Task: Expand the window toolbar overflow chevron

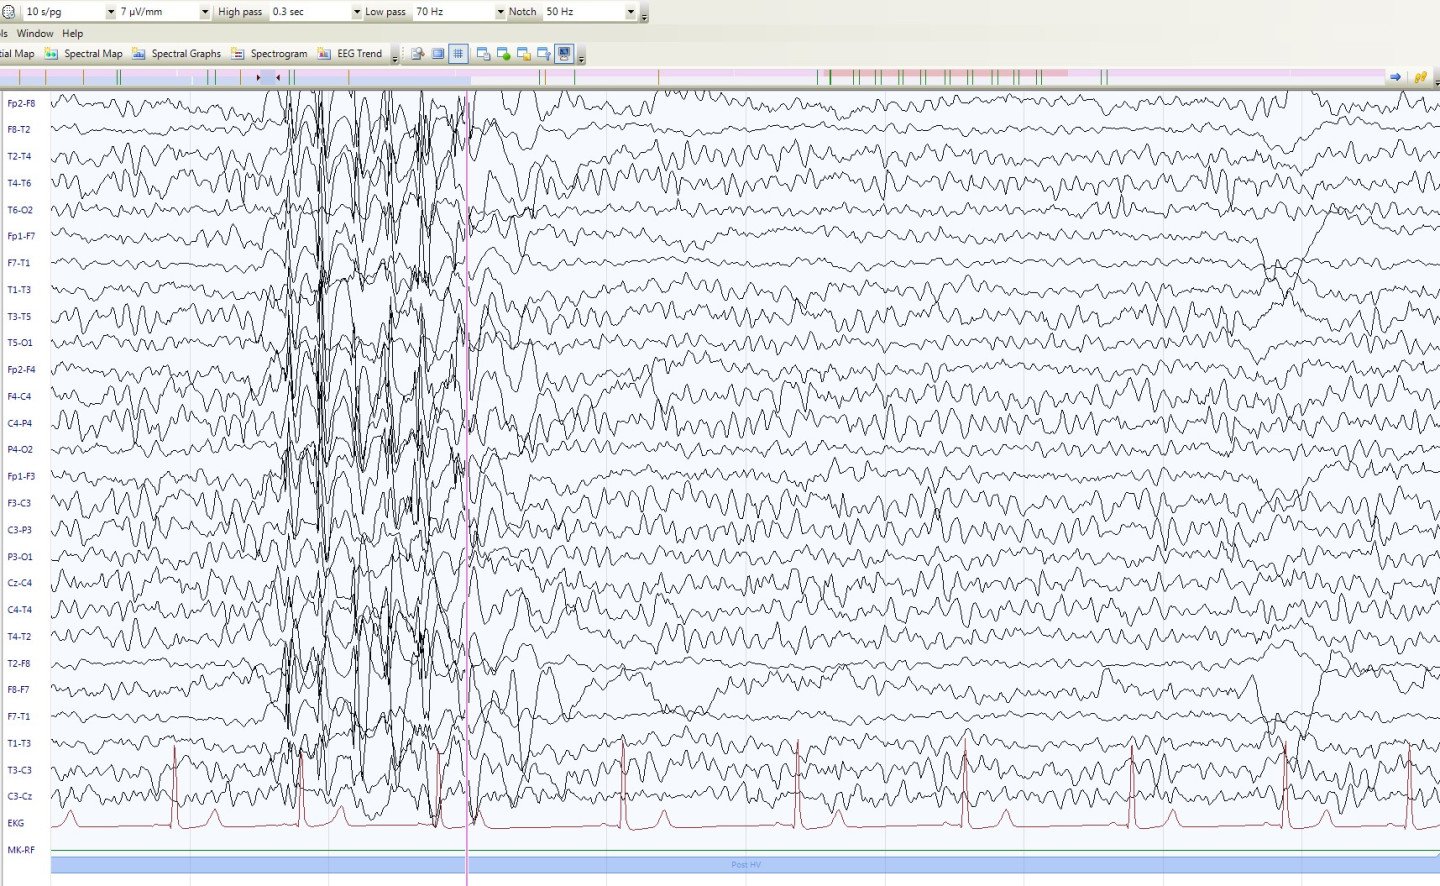Action: 581,58
